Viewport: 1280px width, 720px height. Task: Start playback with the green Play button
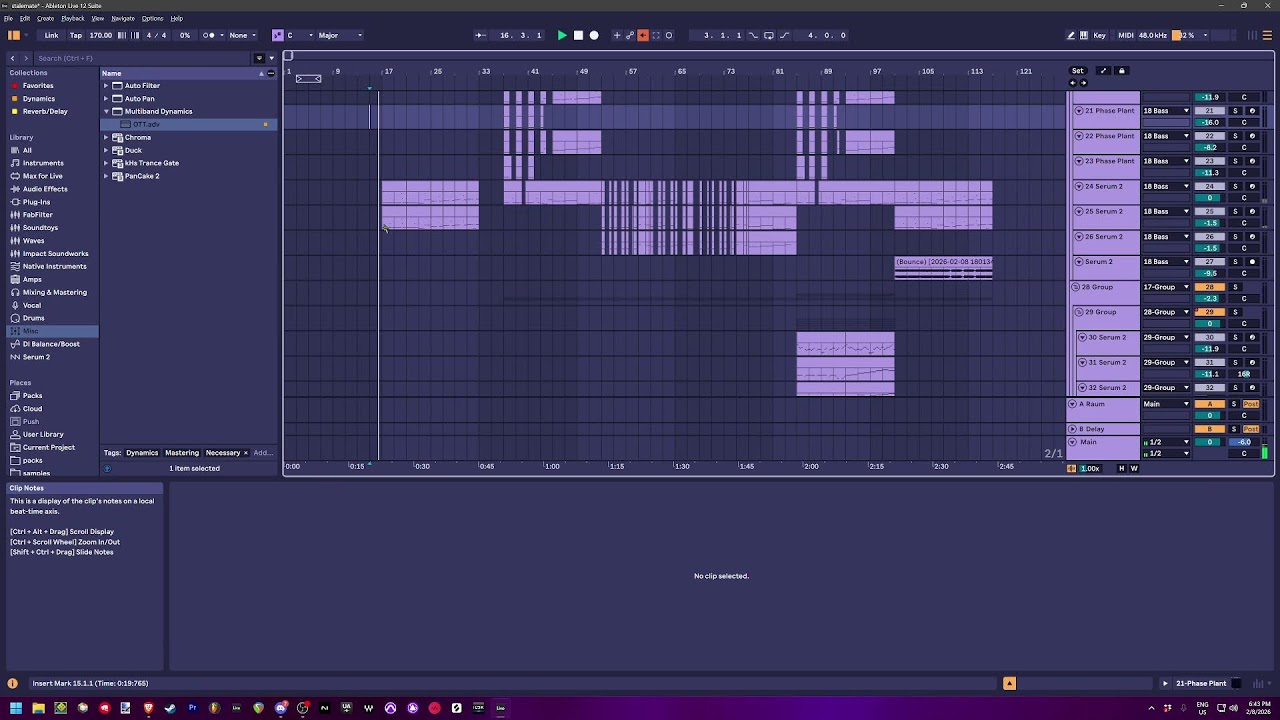pos(562,35)
